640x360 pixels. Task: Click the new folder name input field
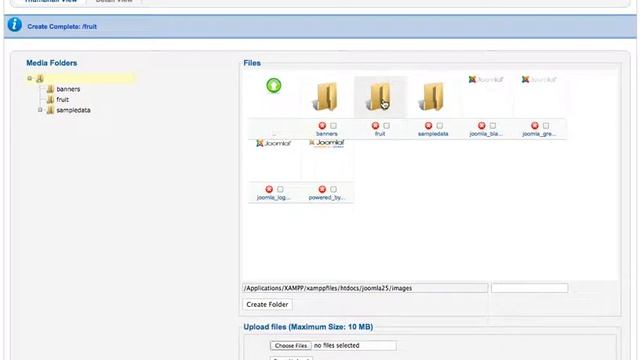[529, 288]
